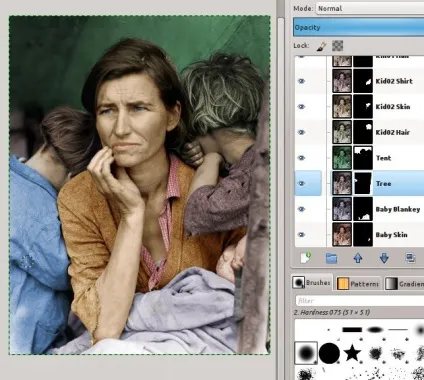Select the thin horizontal line brush
This screenshot has width=424, height=380.
click(x=398, y=330)
